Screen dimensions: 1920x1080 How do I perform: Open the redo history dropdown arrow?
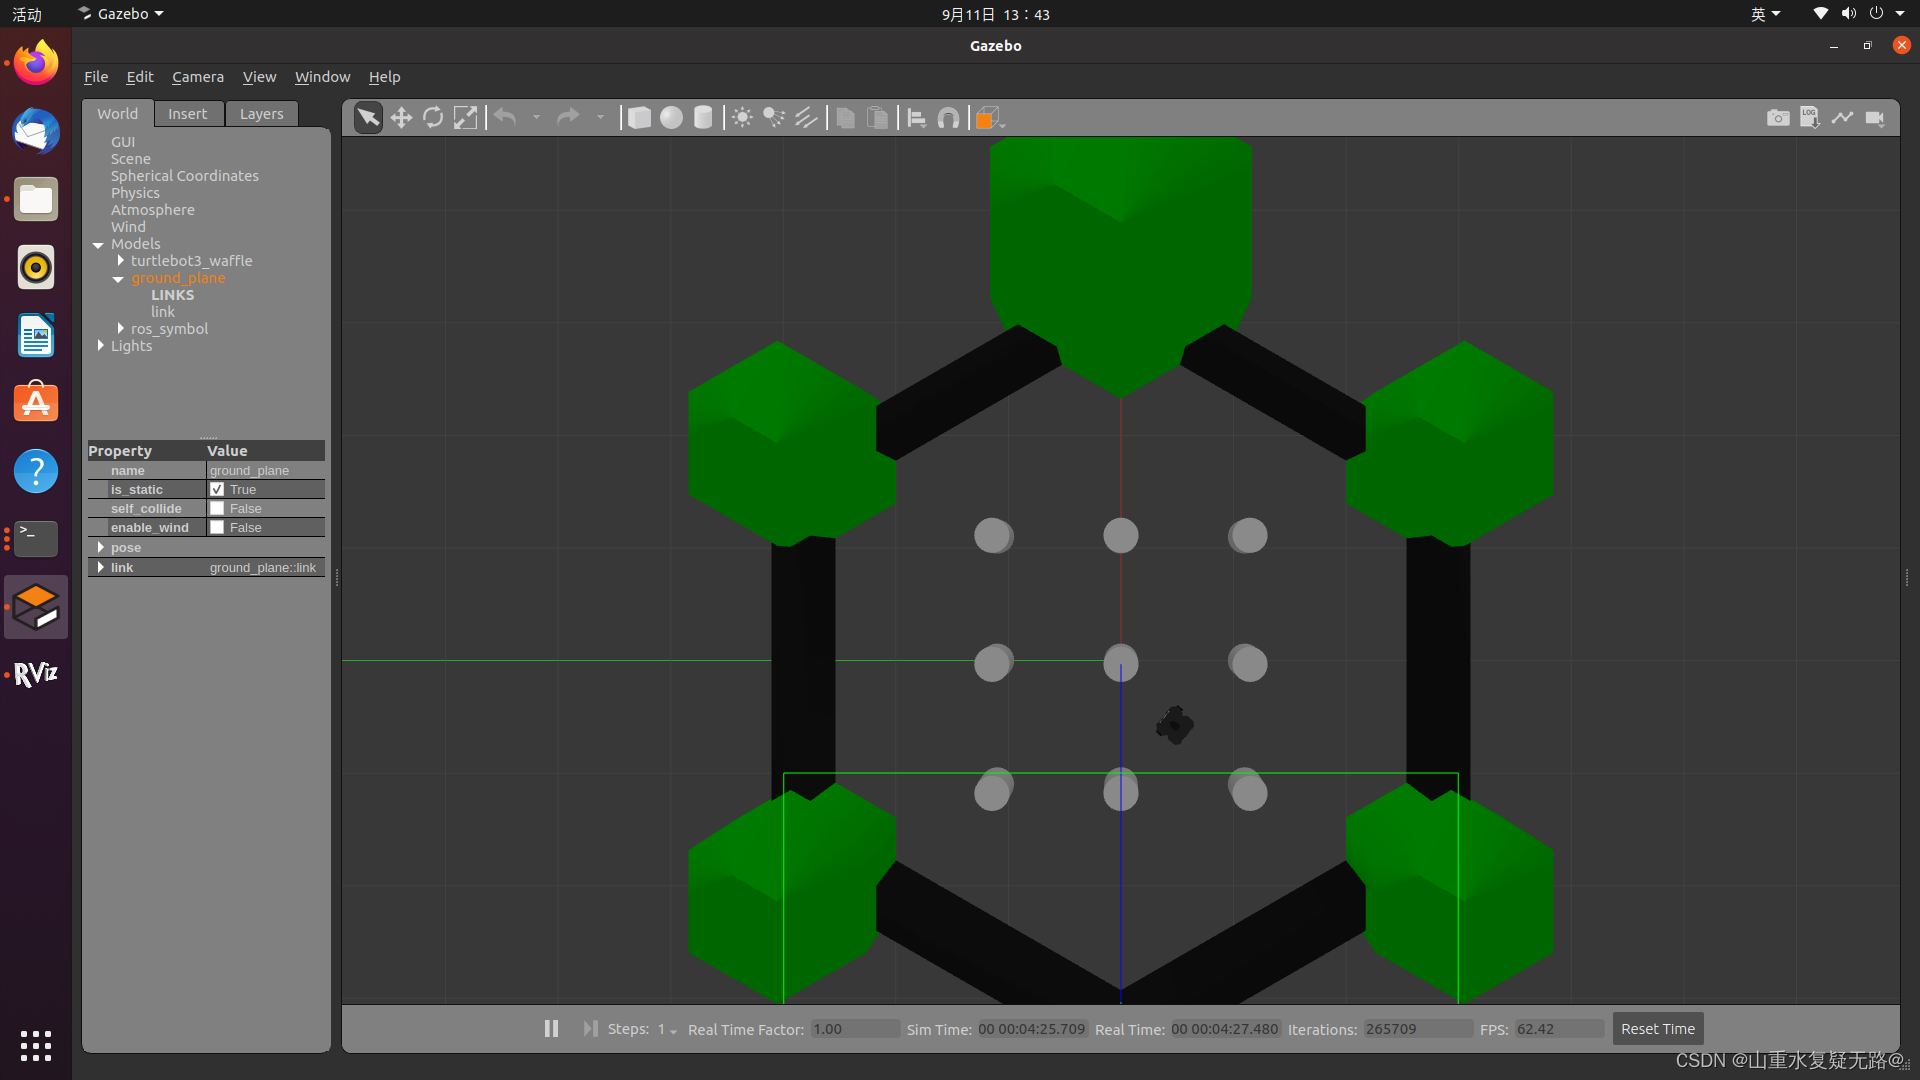[x=600, y=118]
